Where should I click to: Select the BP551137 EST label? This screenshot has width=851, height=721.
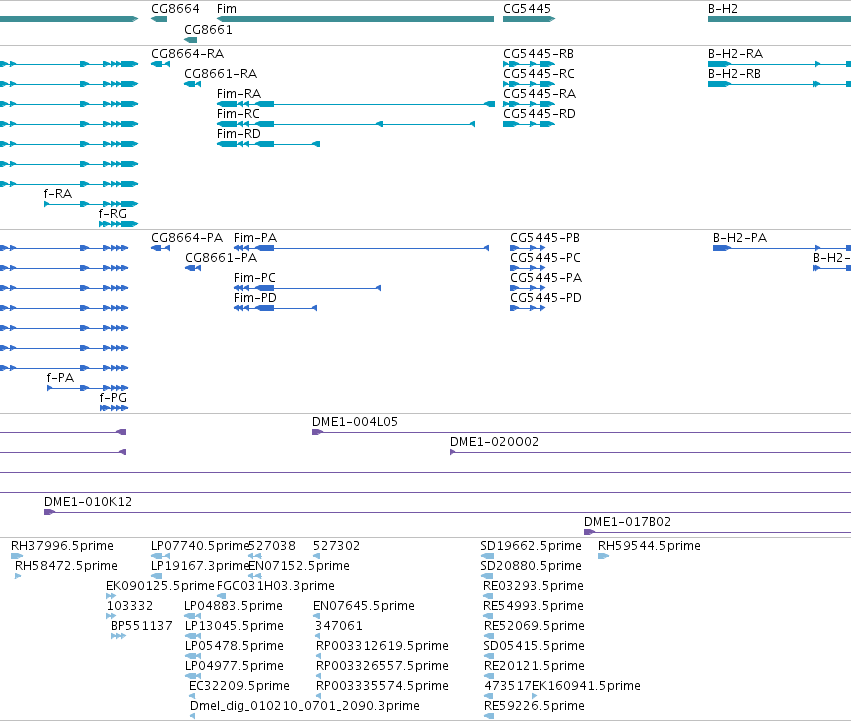pos(142,626)
